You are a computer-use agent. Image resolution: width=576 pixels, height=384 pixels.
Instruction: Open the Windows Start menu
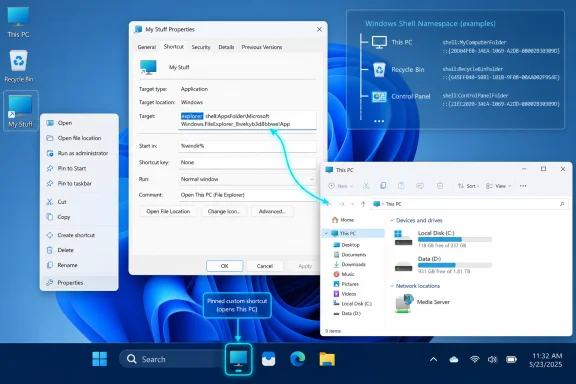[x=100, y=359]
